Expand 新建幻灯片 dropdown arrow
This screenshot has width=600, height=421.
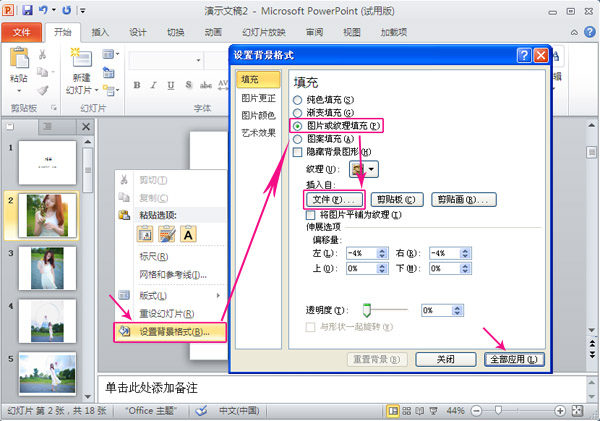coord(96,90)
